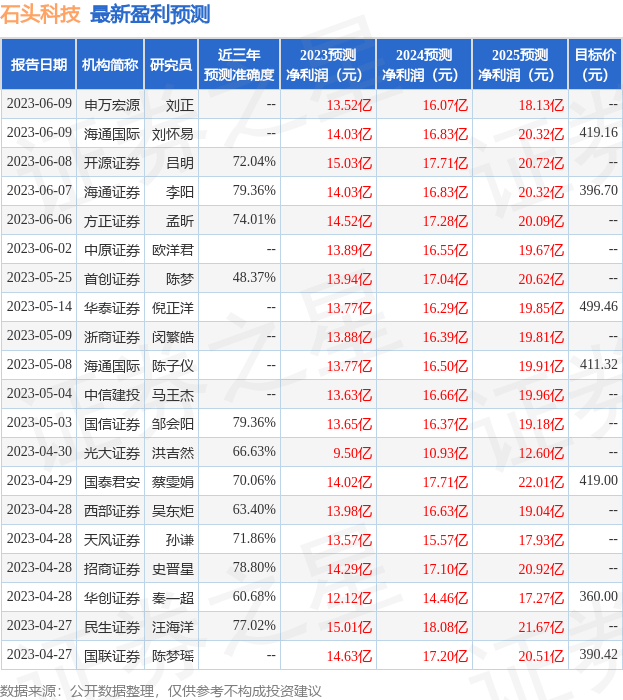The width and height of the screenshot is (623, 700).
Task: Click the 2023预测净利润 column header
Action: point(328,65)
